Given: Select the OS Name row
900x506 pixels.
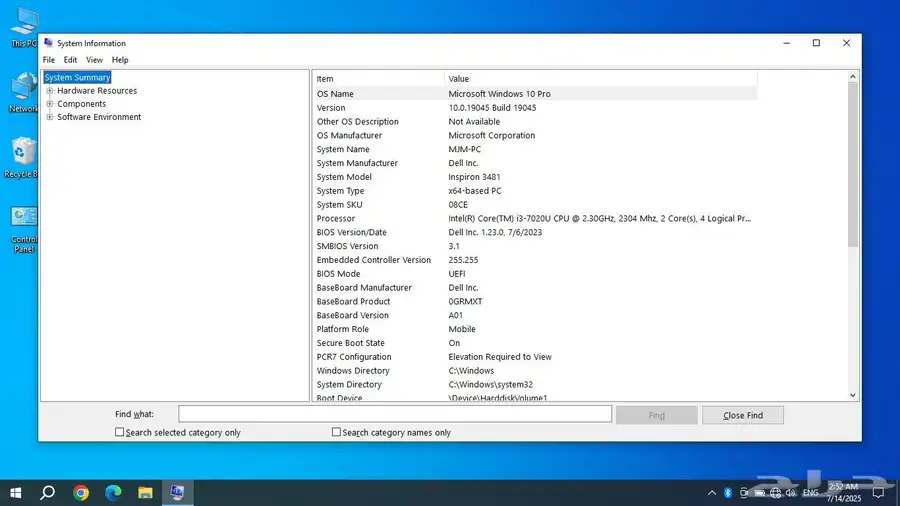Looking at the screenshot, I should pyautogui.click(x=535, y=94).
